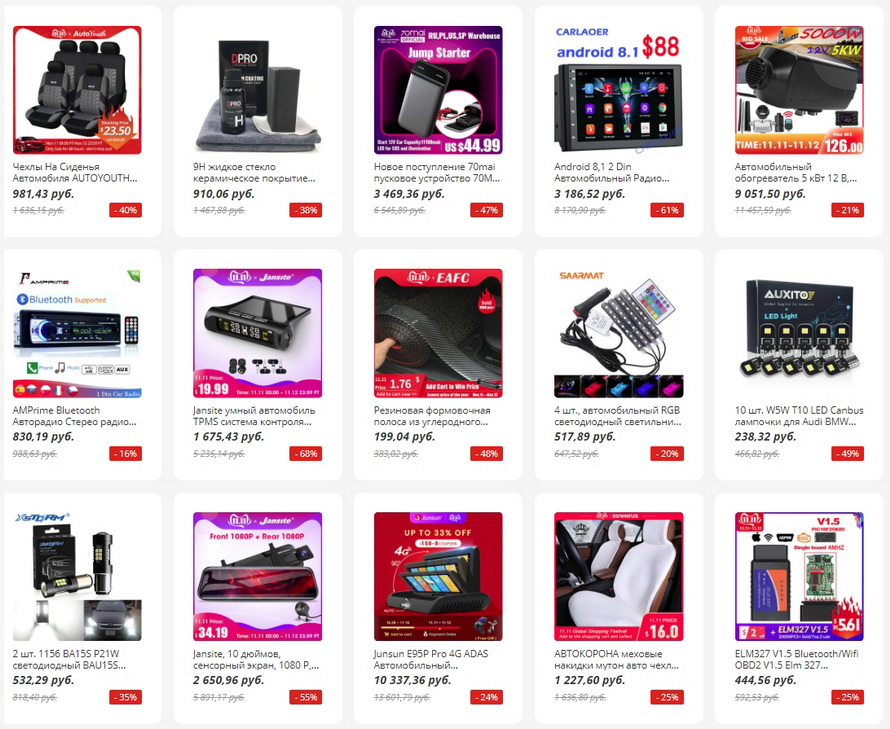Select the 1 227,60 руб. price of fur seat covers
The width and height of the screenshot is (890, 729).
tap(589, 680)
